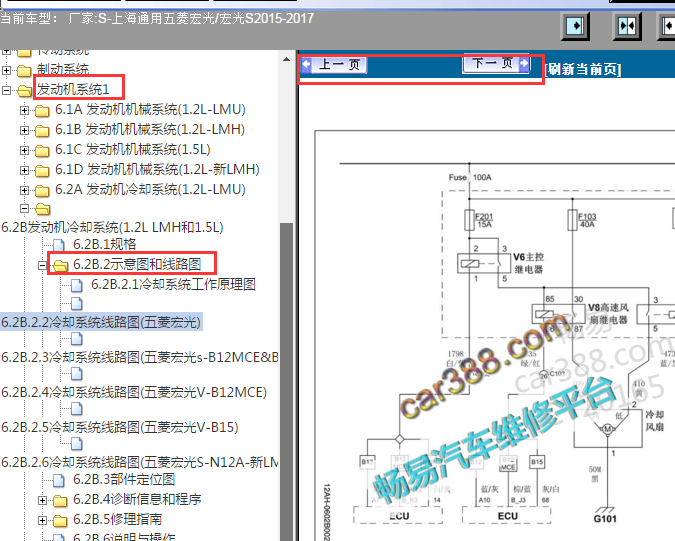Click the 刷新当前页 refresh link

tap(583, 69)
